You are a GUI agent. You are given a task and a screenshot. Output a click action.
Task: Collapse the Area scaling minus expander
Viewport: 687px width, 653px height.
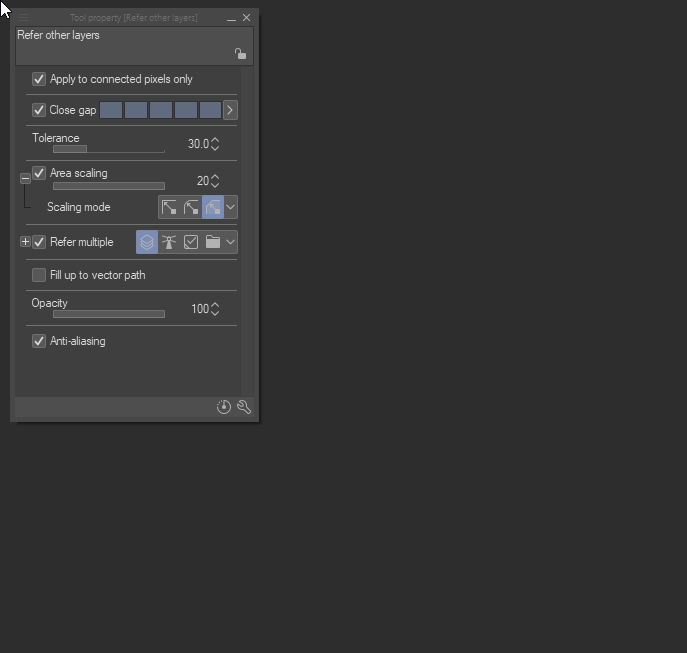click(25, 178)
